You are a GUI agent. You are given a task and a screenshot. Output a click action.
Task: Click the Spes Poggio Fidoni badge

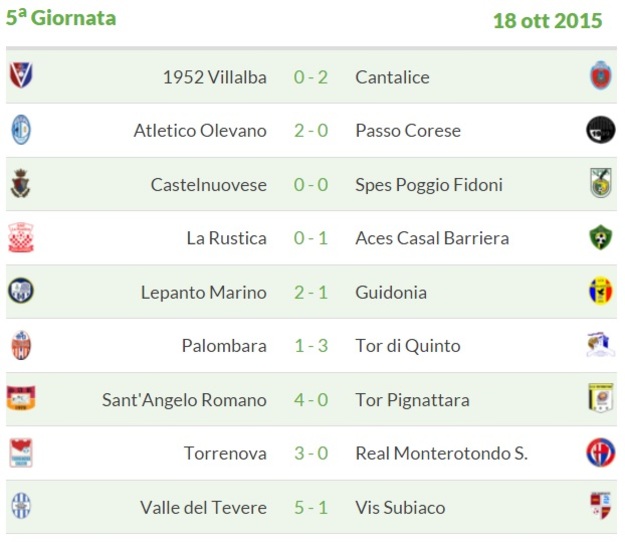click(x=601, y=183)
